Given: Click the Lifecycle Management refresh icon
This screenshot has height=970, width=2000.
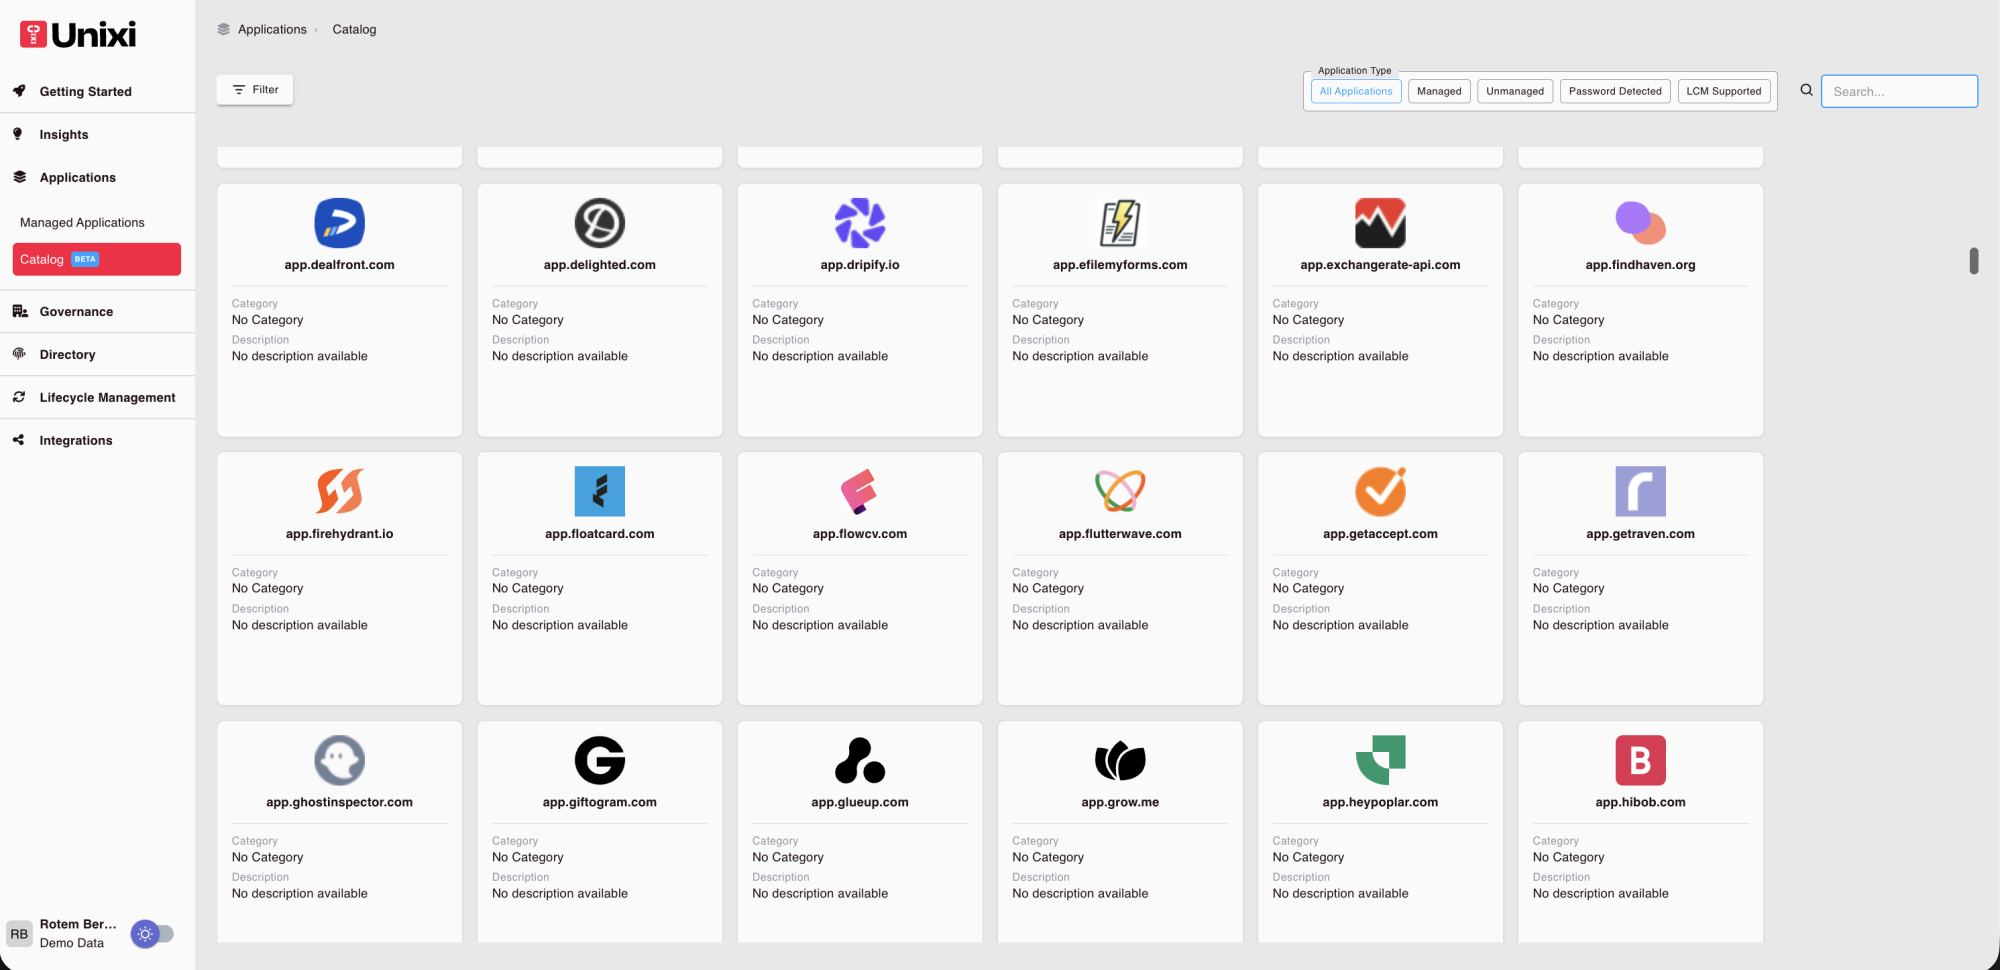Looking at the screenshot, I should 19,397.
